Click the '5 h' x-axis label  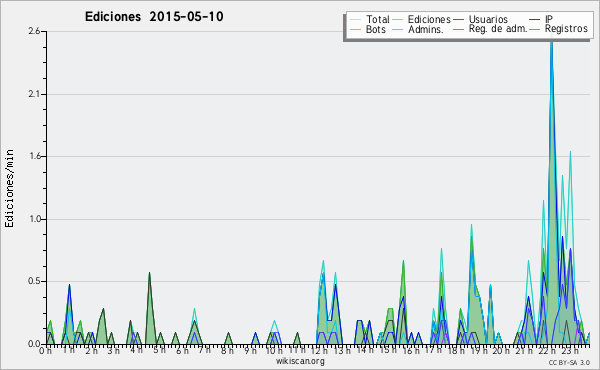tap(159, 350)
